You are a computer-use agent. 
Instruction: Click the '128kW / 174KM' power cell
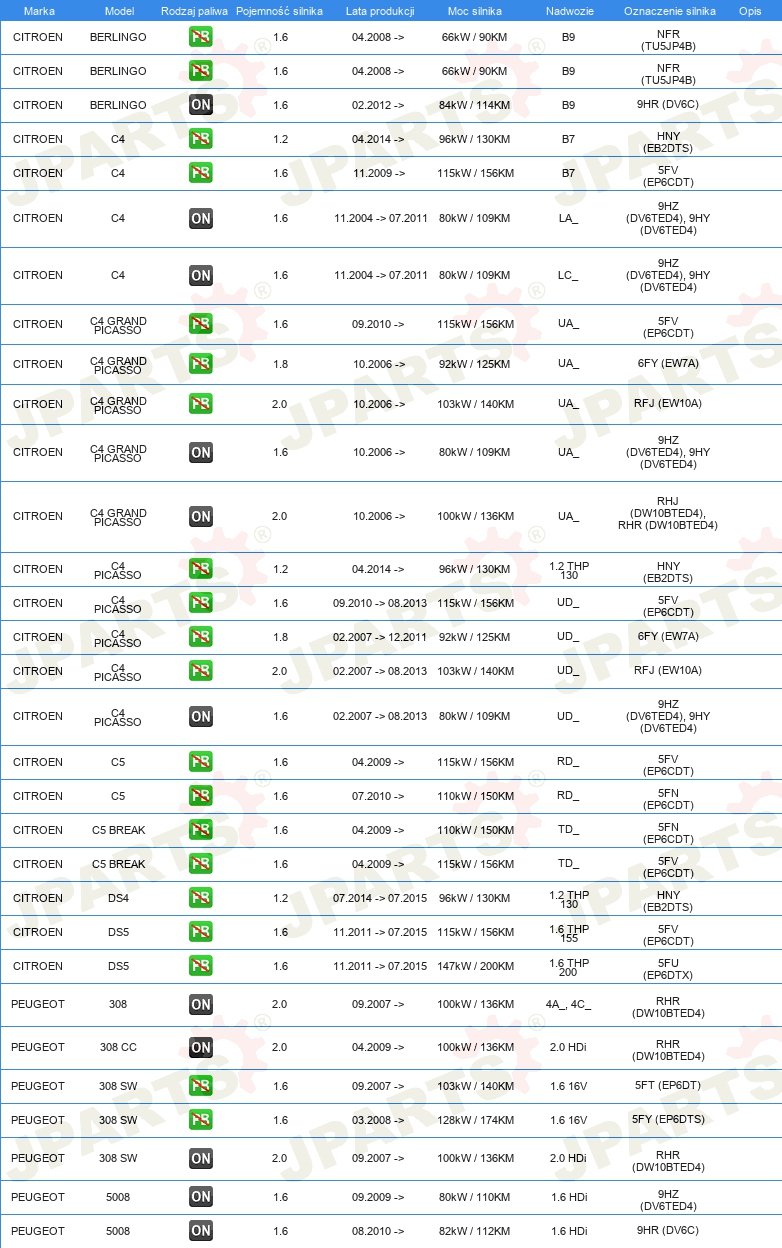coord(476,1120)
